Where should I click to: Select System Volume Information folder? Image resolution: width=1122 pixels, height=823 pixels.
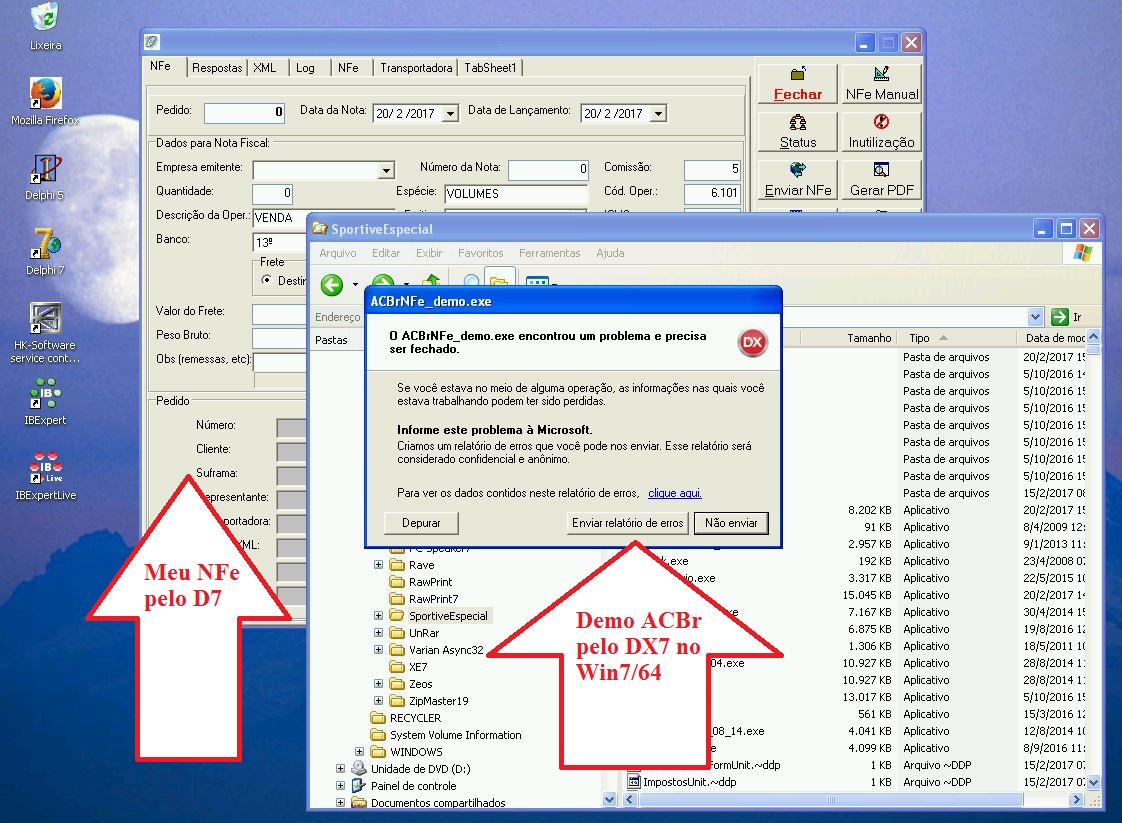click(x=446, y=735)
